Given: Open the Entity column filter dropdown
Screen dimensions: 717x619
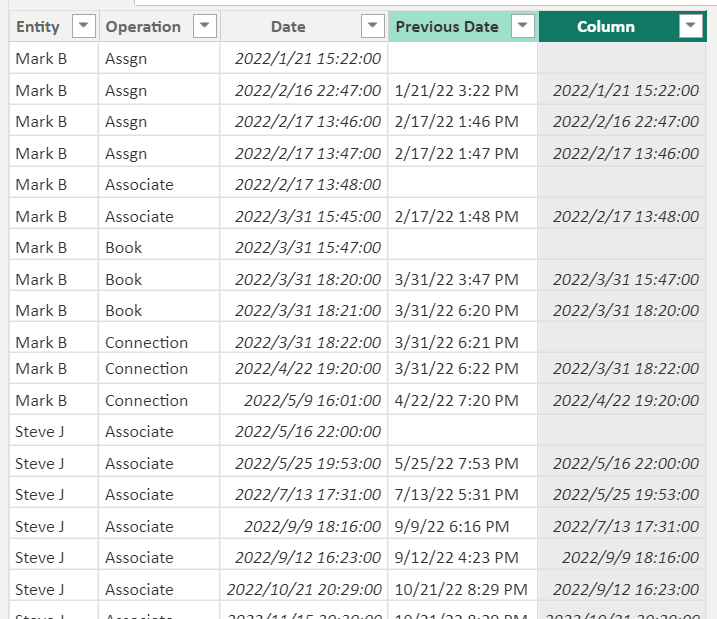Looking at the screenshot, I should pyautogui.click(x=84, y=26).
